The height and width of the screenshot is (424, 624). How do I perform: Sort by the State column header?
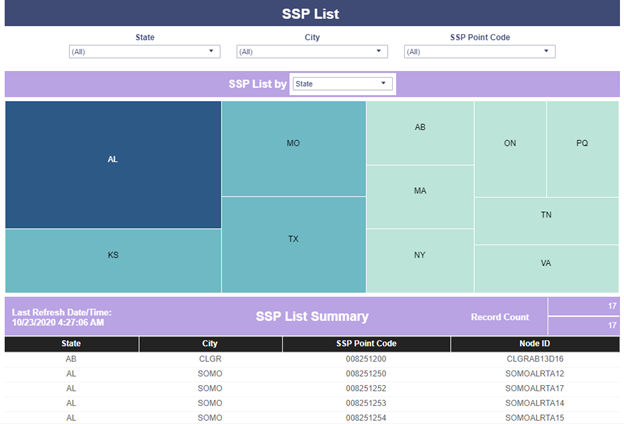(x=71, y=344)
